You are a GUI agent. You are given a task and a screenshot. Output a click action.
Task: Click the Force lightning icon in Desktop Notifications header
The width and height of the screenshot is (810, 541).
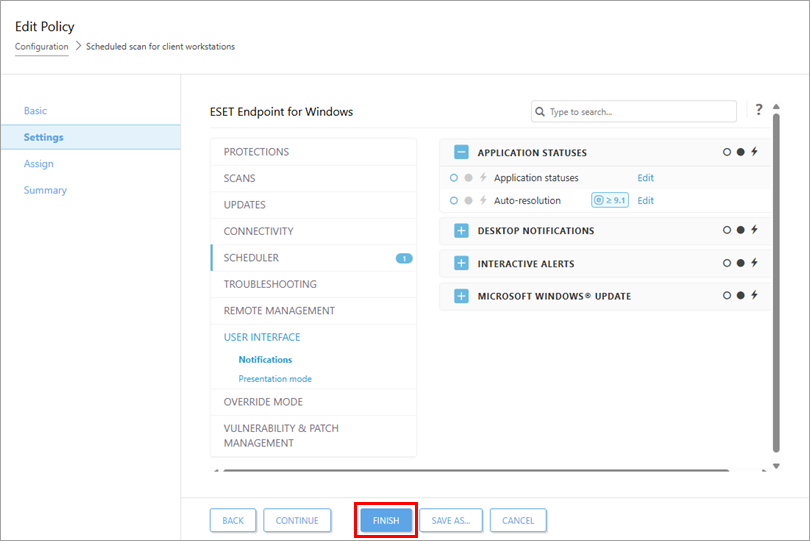point(754,230)
